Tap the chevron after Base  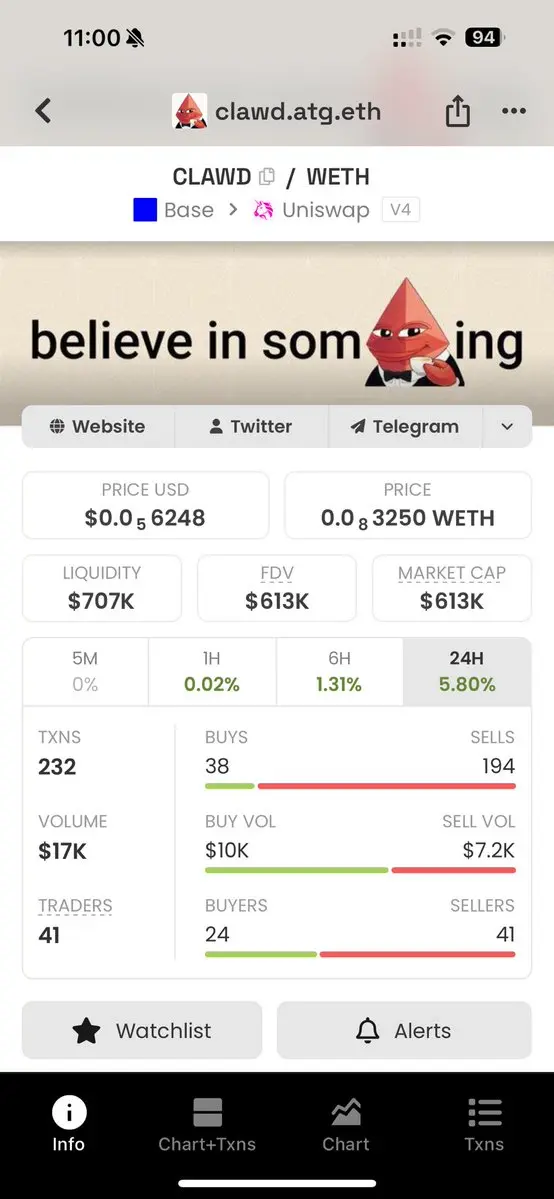tap(233, 210)
